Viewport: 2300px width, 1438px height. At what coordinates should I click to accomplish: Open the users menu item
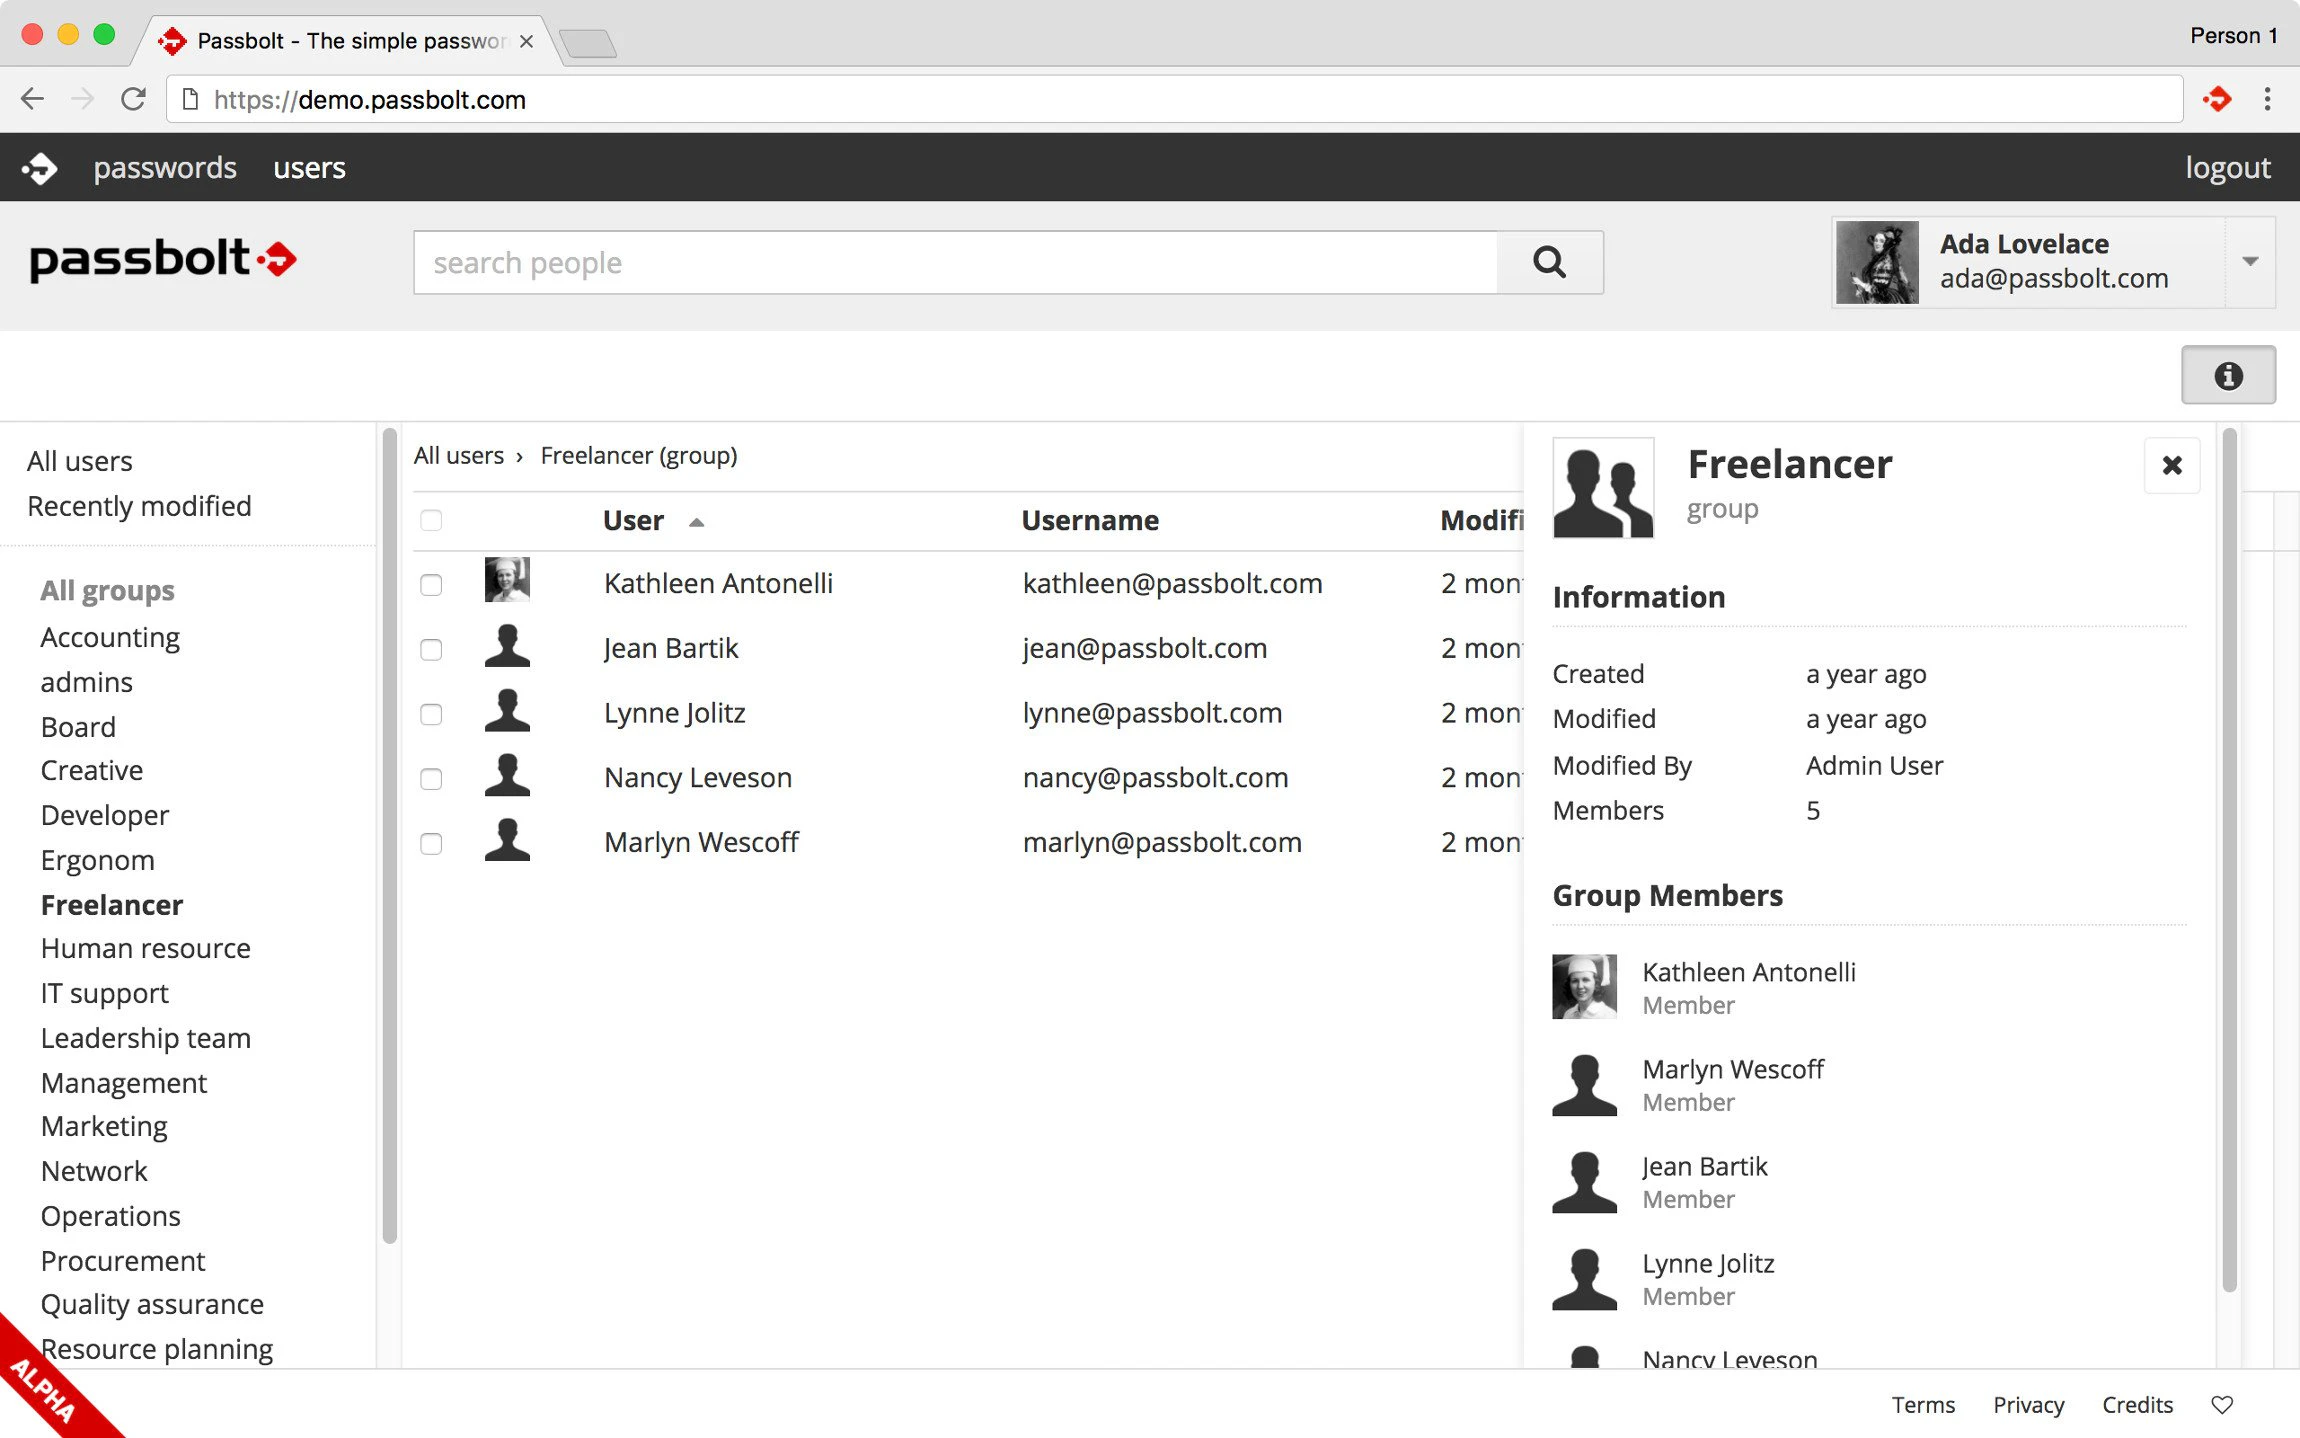(309, 168)
